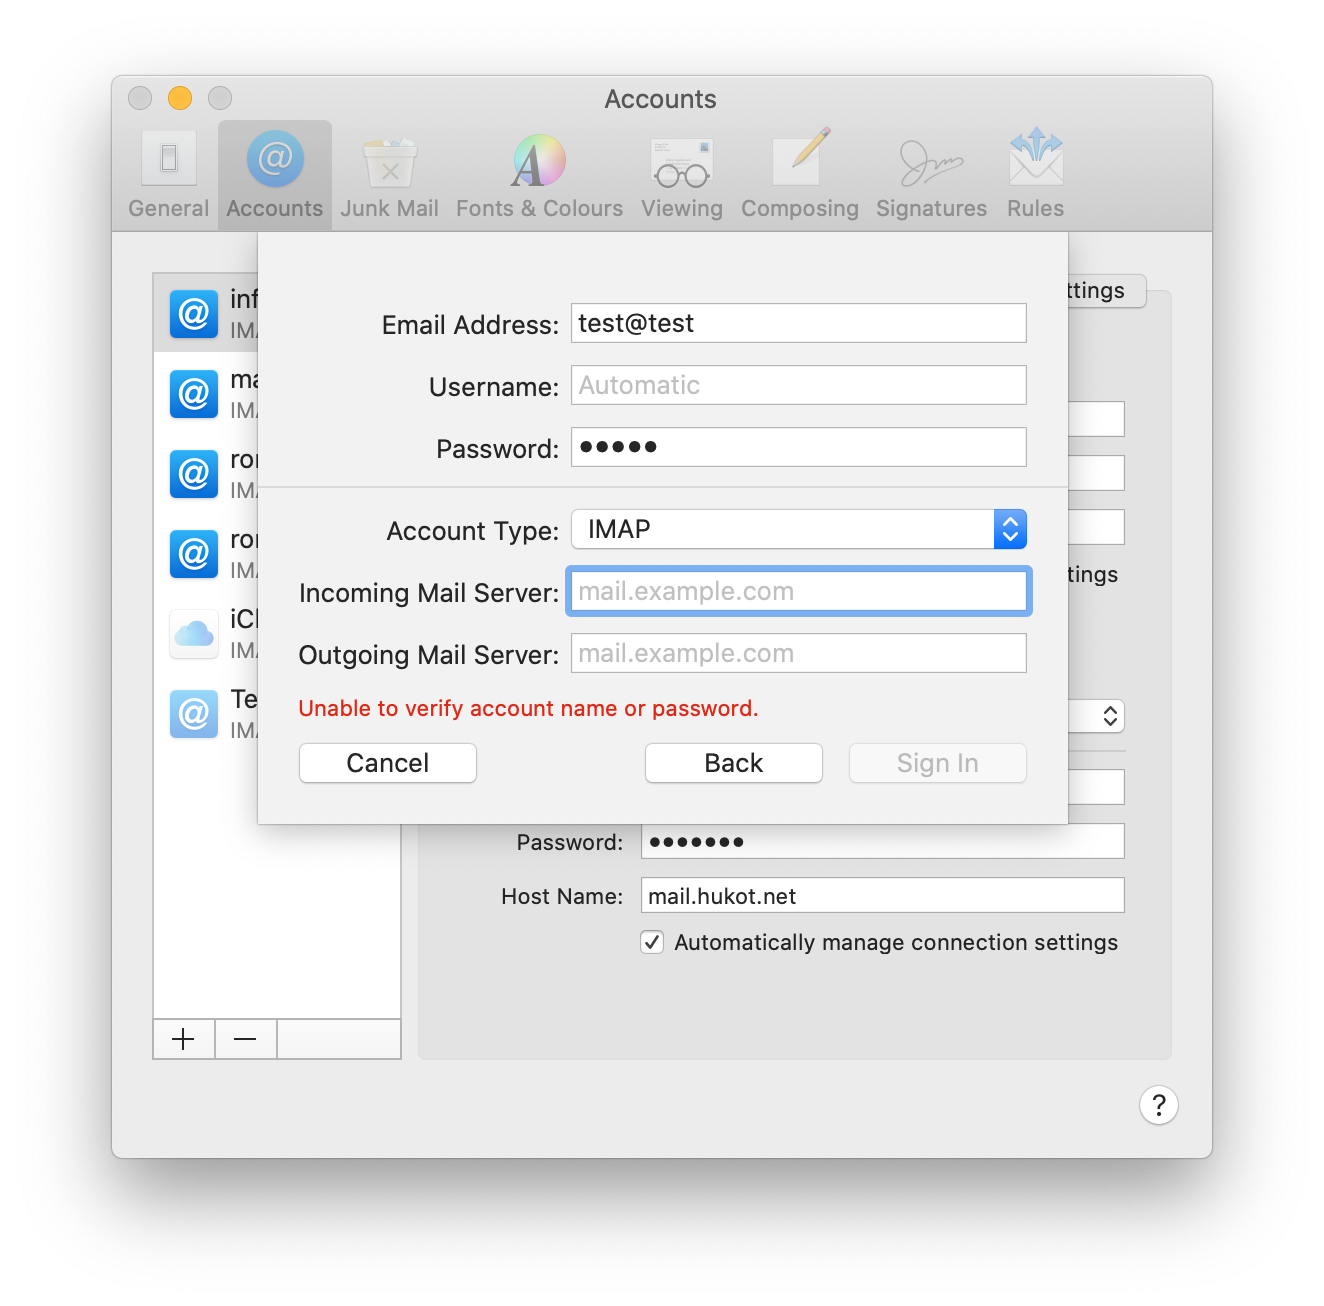Open the Account Type IMAP dropdown
Viewport: 1324px width, 1306px height.
point(799,529)
